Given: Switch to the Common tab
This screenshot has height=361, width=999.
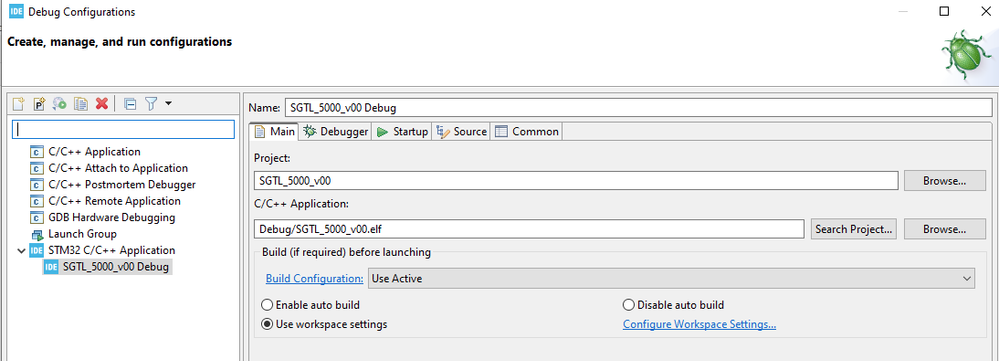Looking at the screenshot, I should [526, 132].
